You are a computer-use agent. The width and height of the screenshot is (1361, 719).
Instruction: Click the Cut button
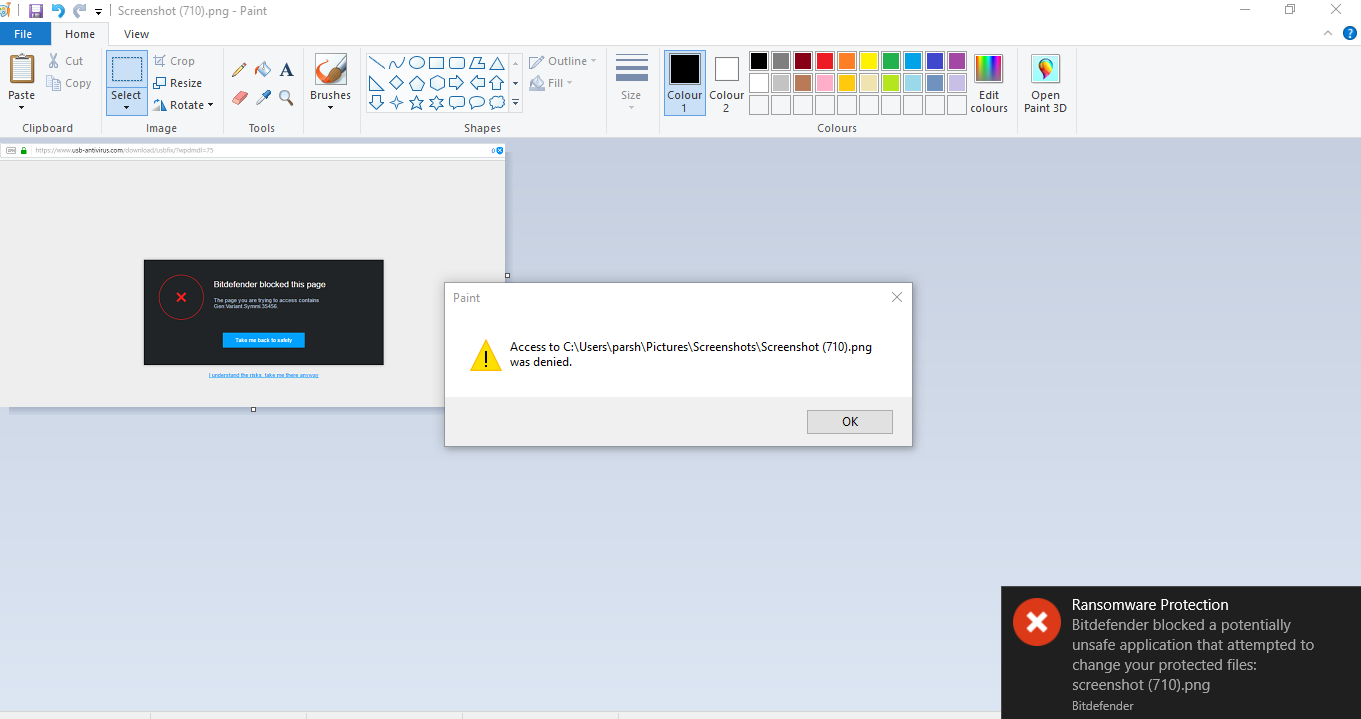[66, 61]
